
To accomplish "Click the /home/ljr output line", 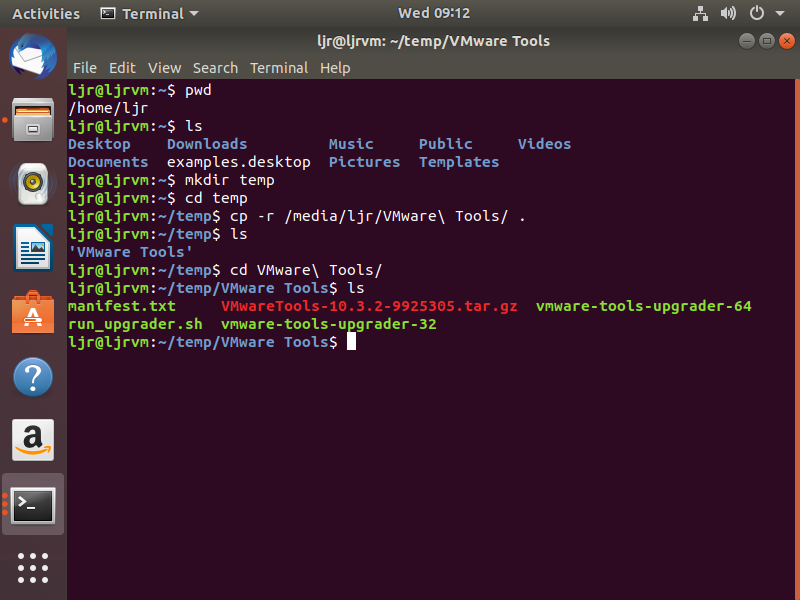I will tap(108, 109).
